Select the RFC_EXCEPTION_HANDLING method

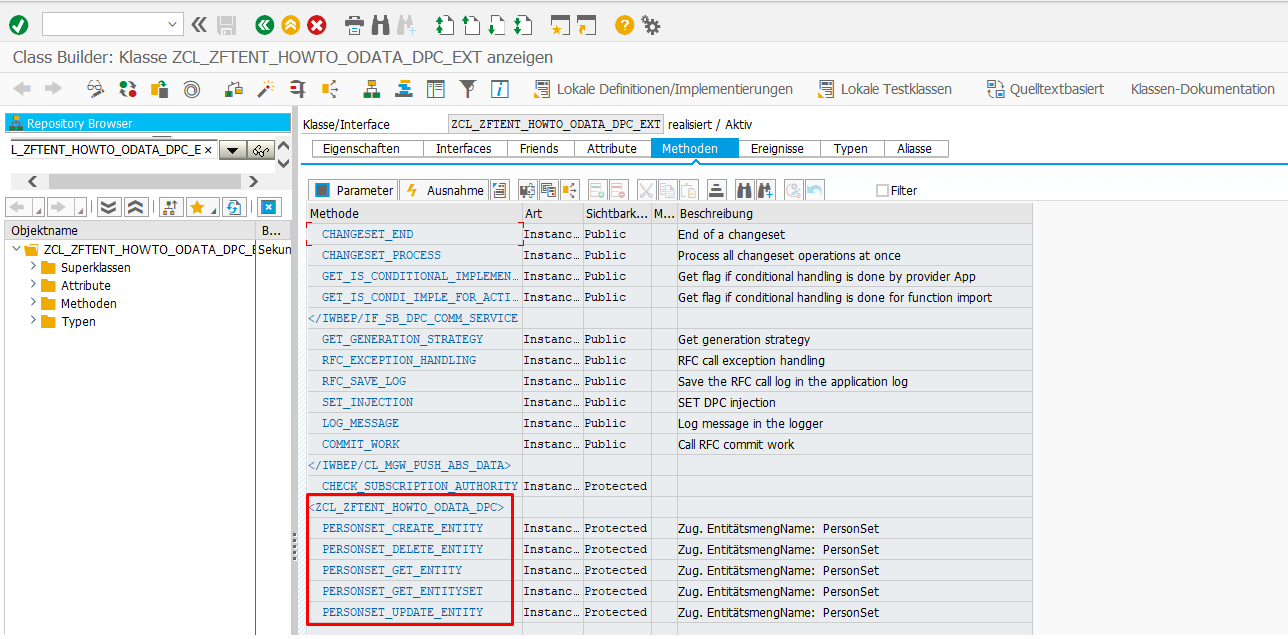coord(399,360)
